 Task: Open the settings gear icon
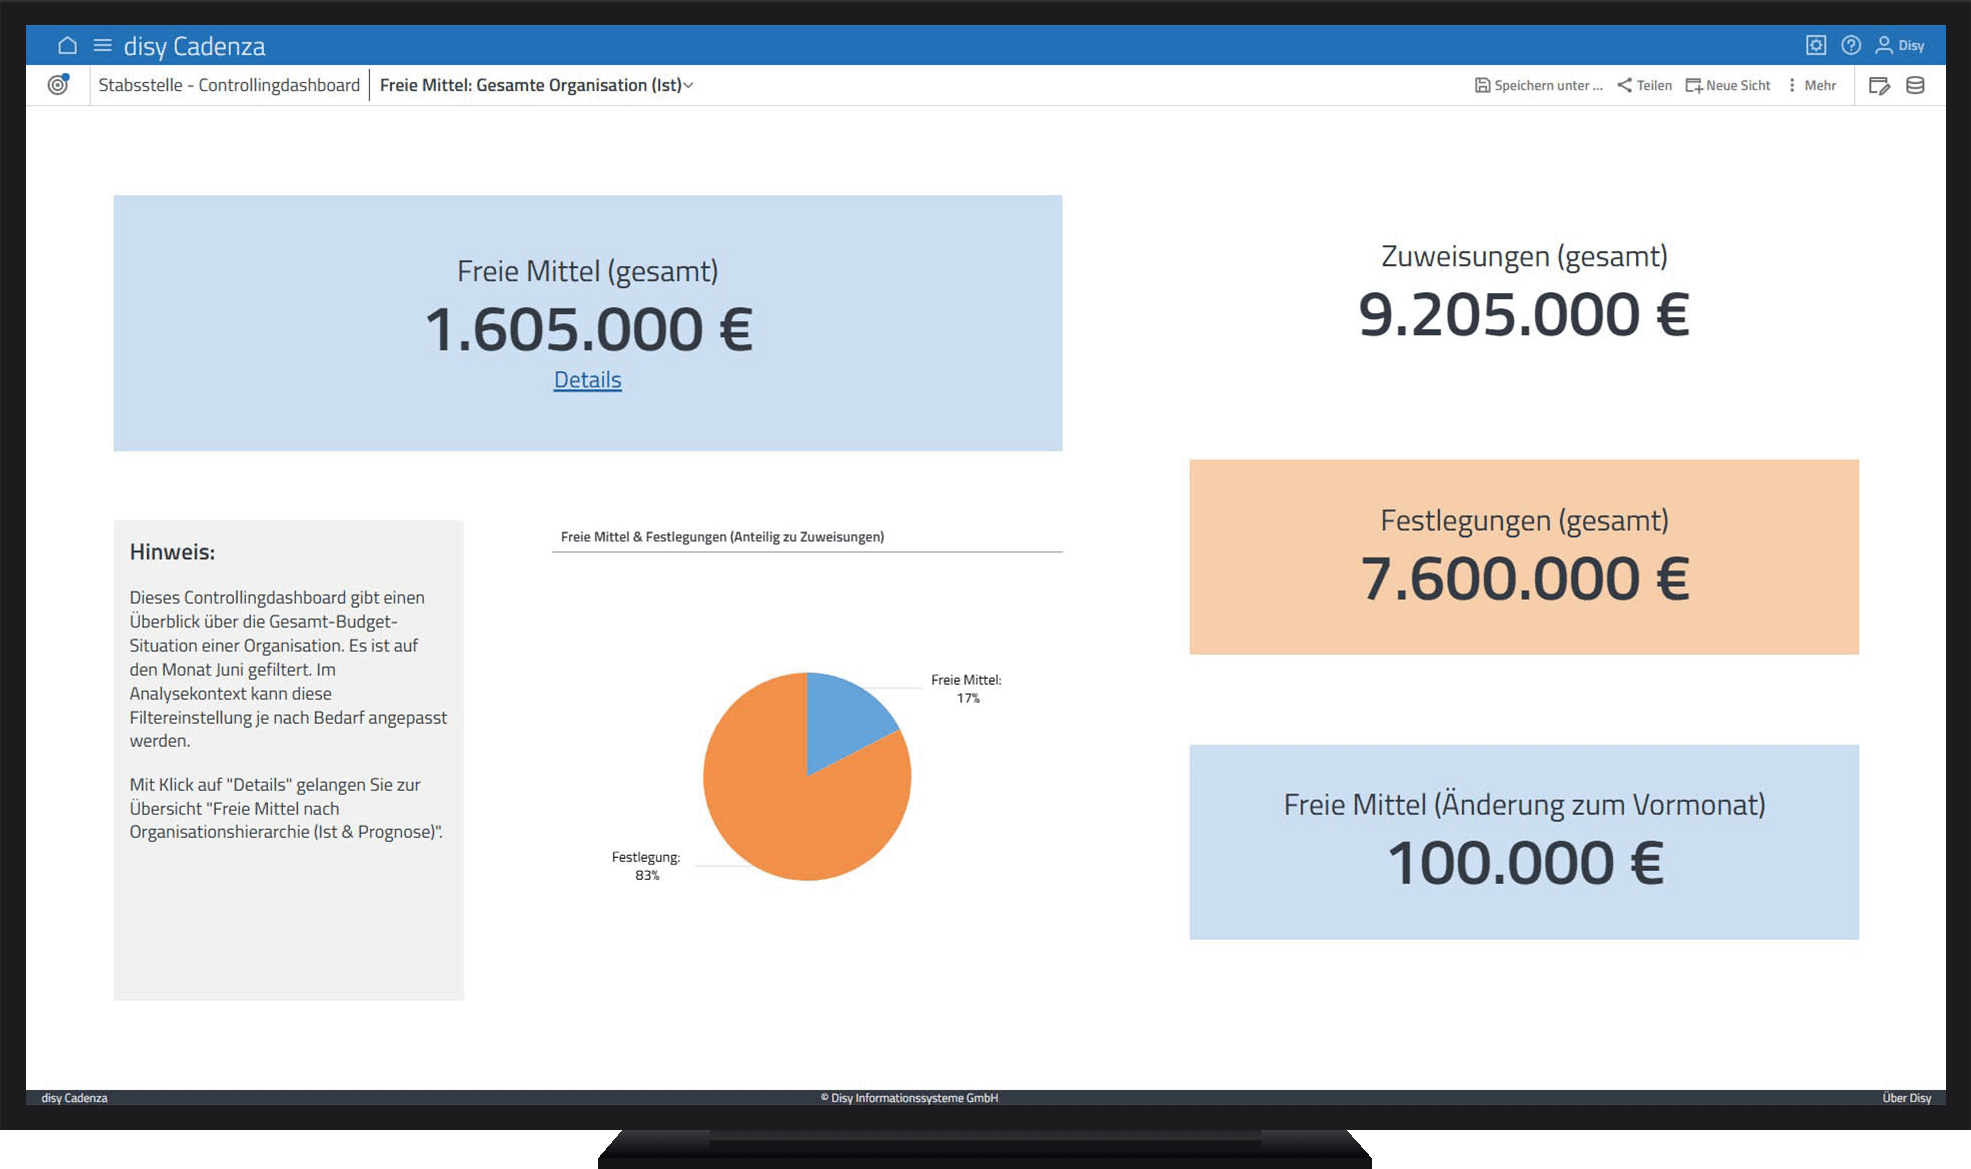[x=1816, y=45]
